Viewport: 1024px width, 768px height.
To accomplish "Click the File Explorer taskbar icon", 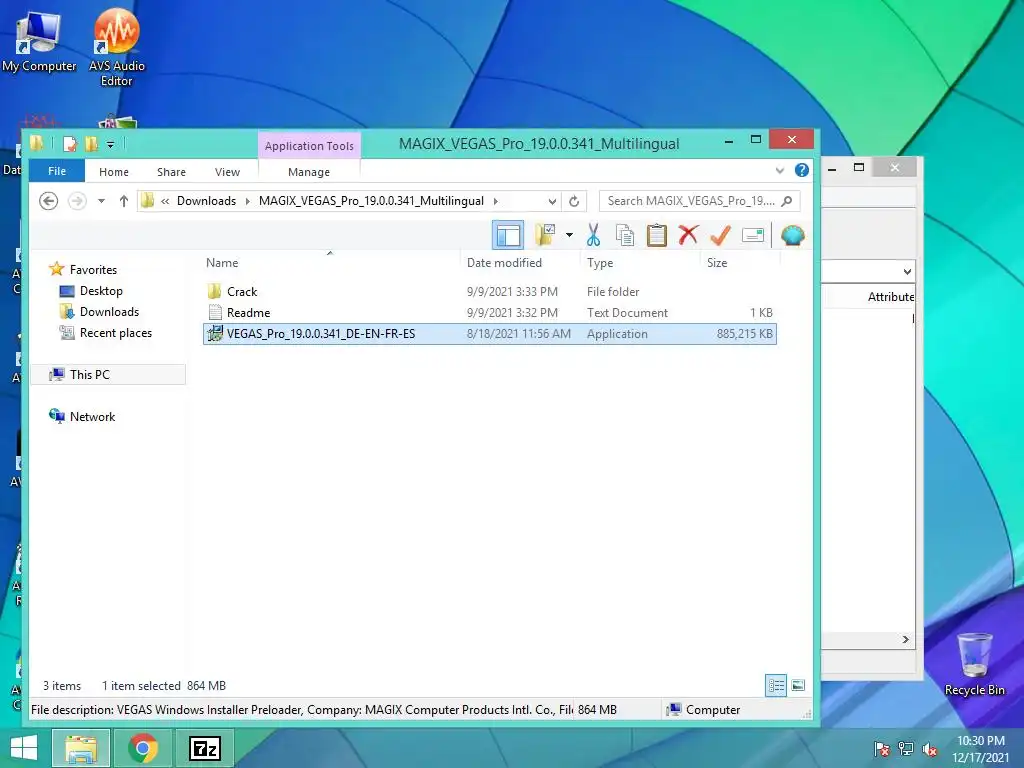I will (81, 748).
